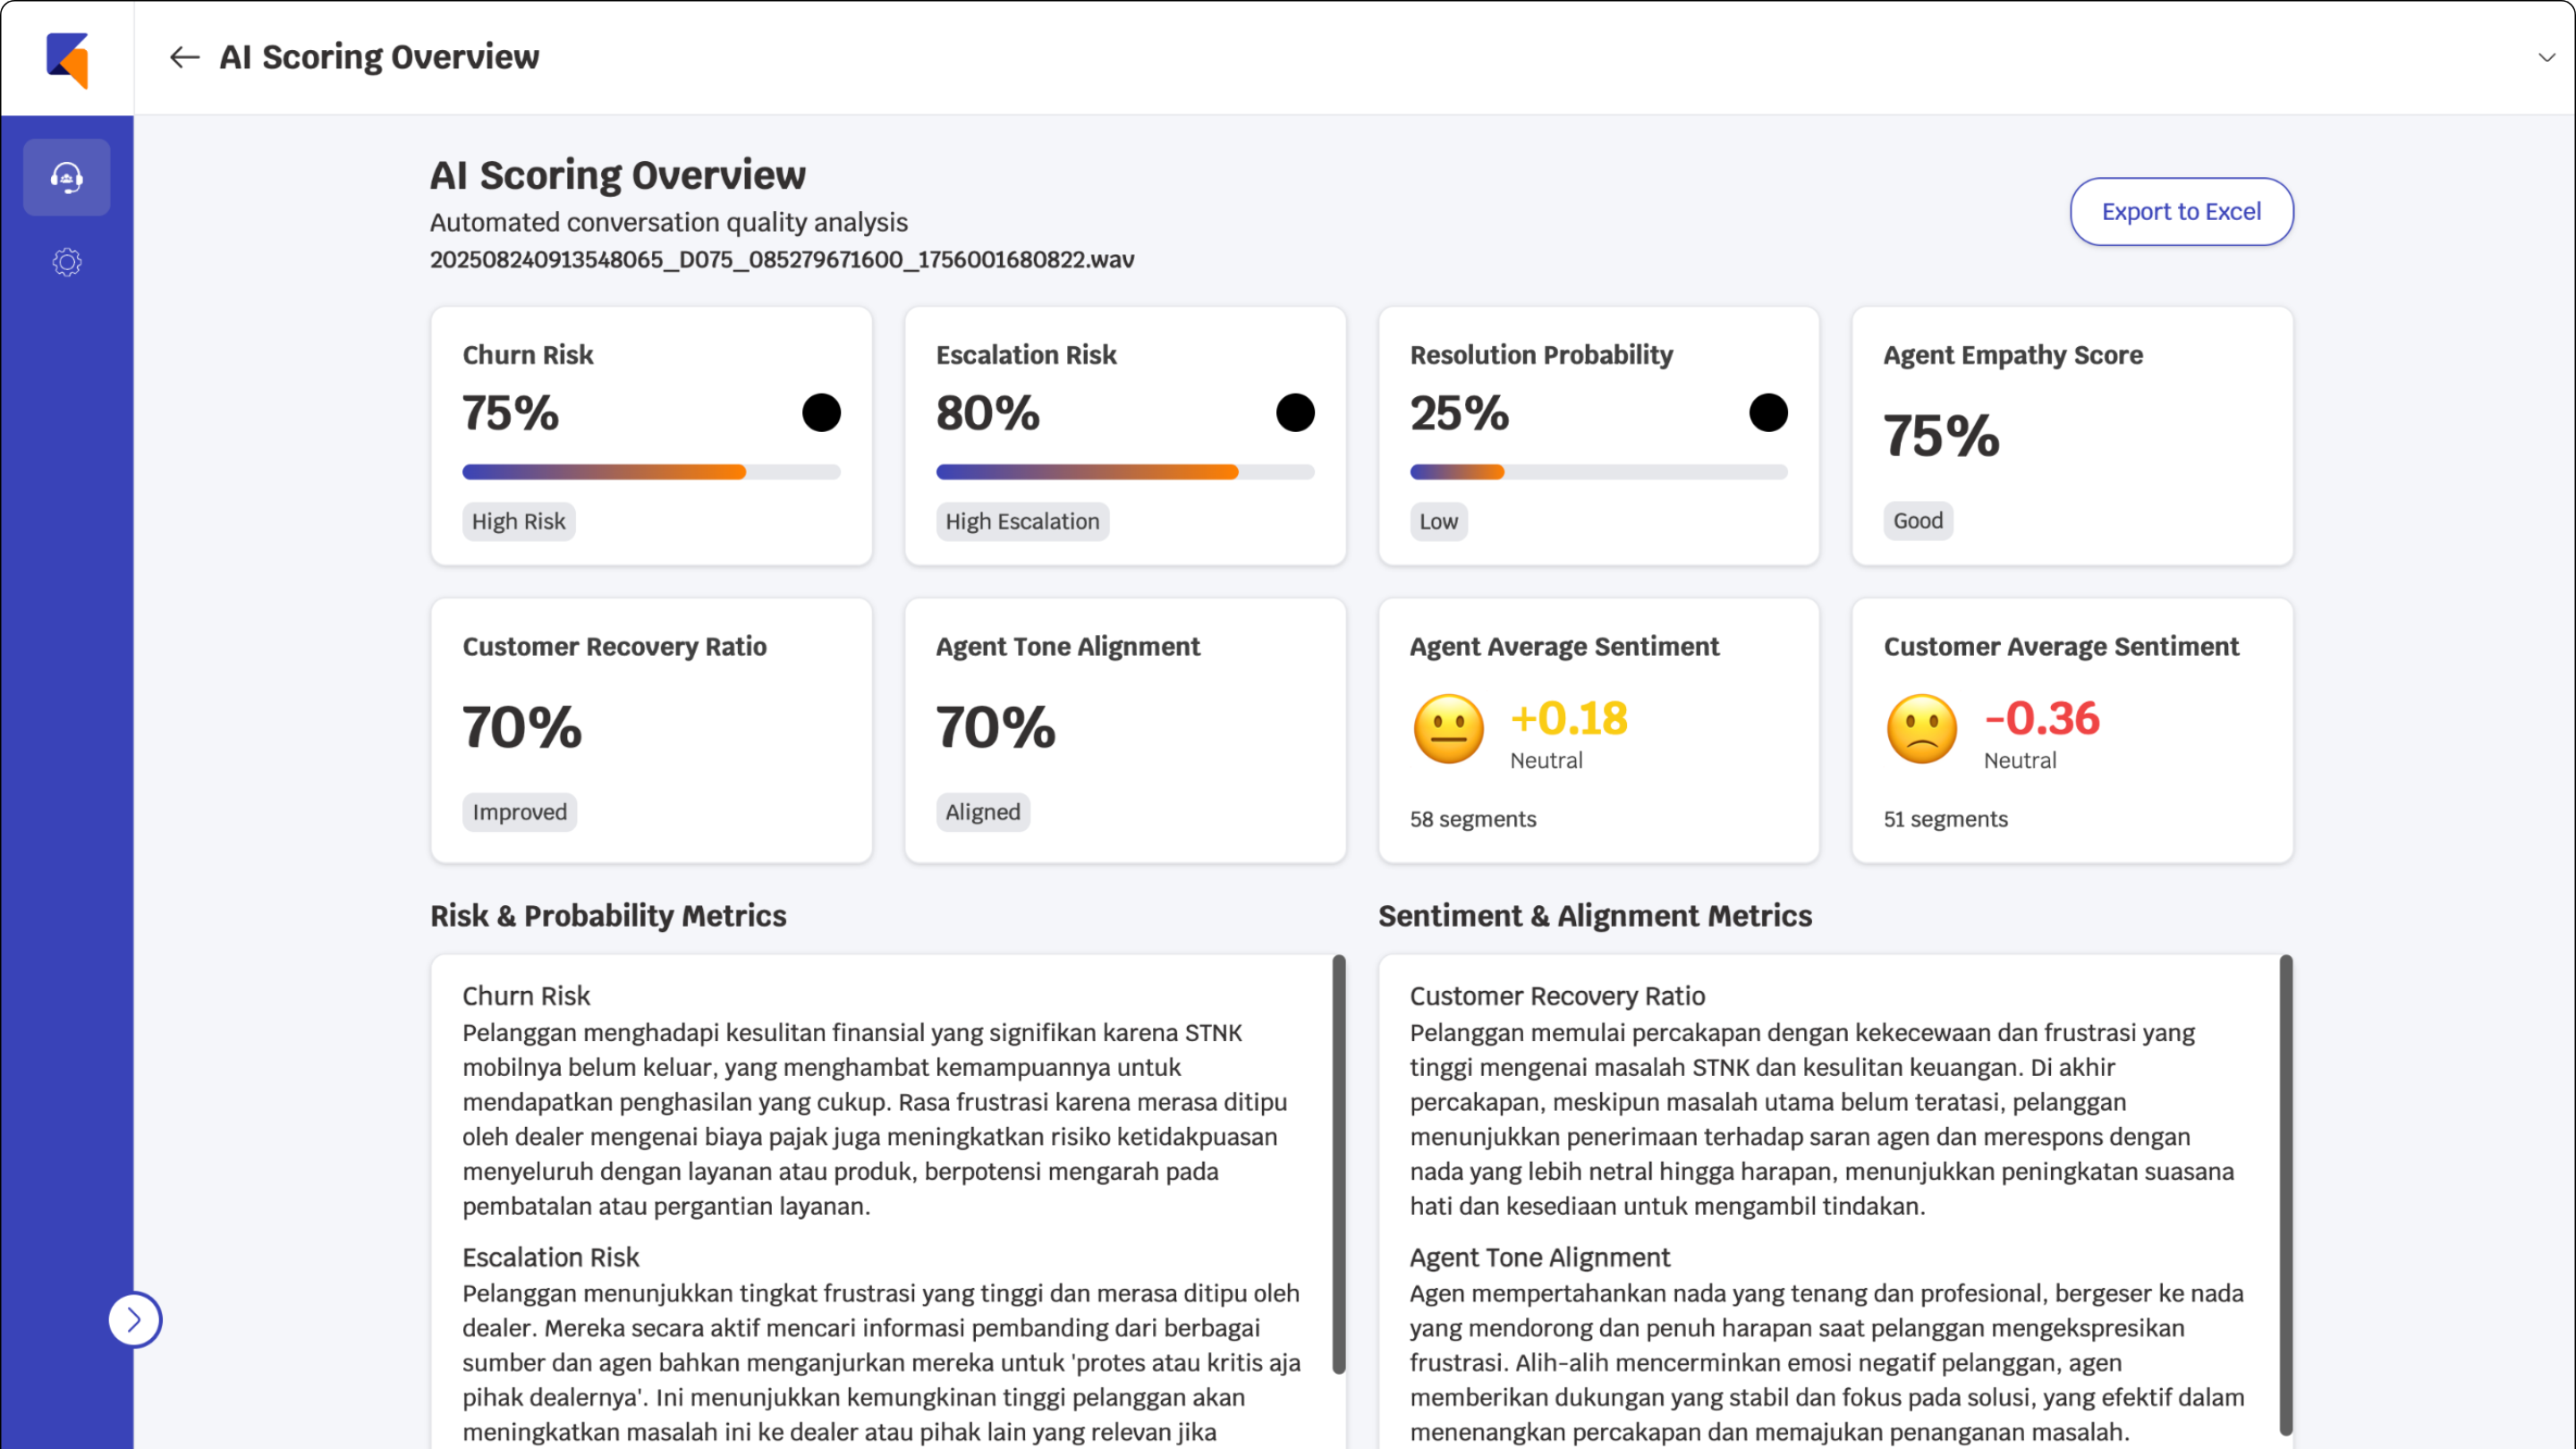Select the AI Scoring Overview title in the header
This screenshot has width=2576, height=1449.
[x=379, y=57]
